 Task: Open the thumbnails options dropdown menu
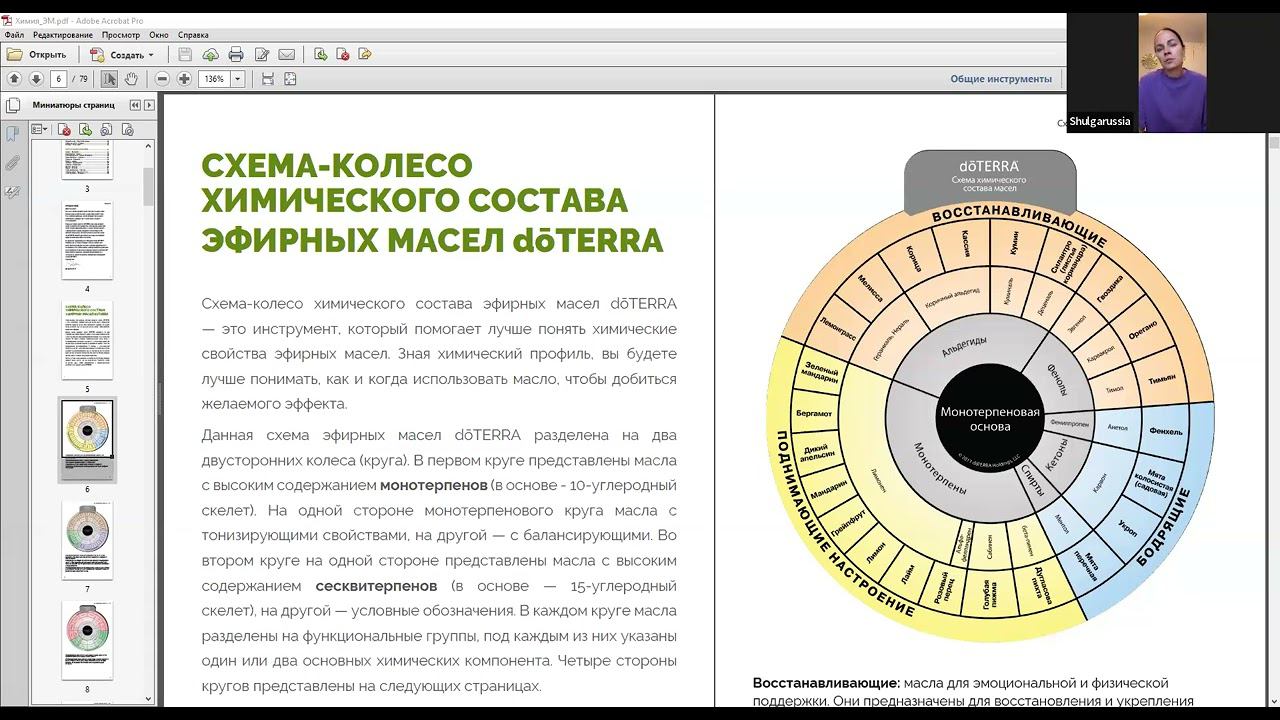point(39,129)
